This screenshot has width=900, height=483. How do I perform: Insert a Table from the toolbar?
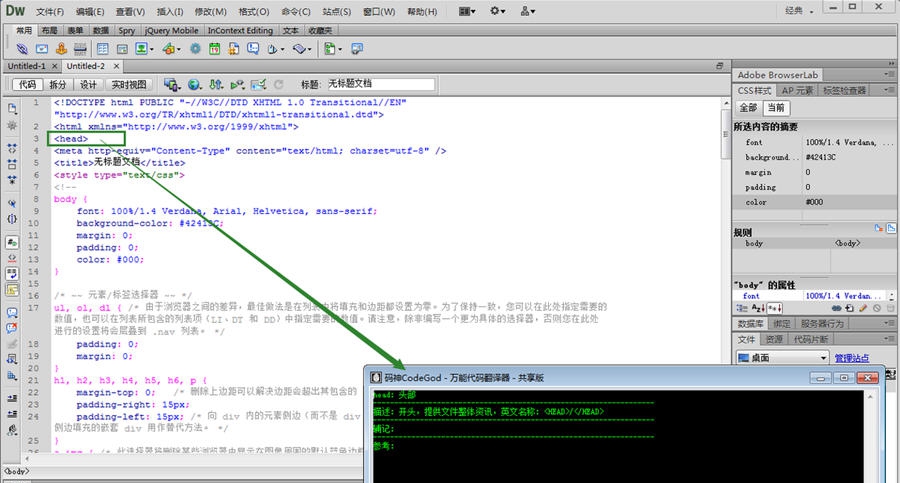[x=100, y=48]
